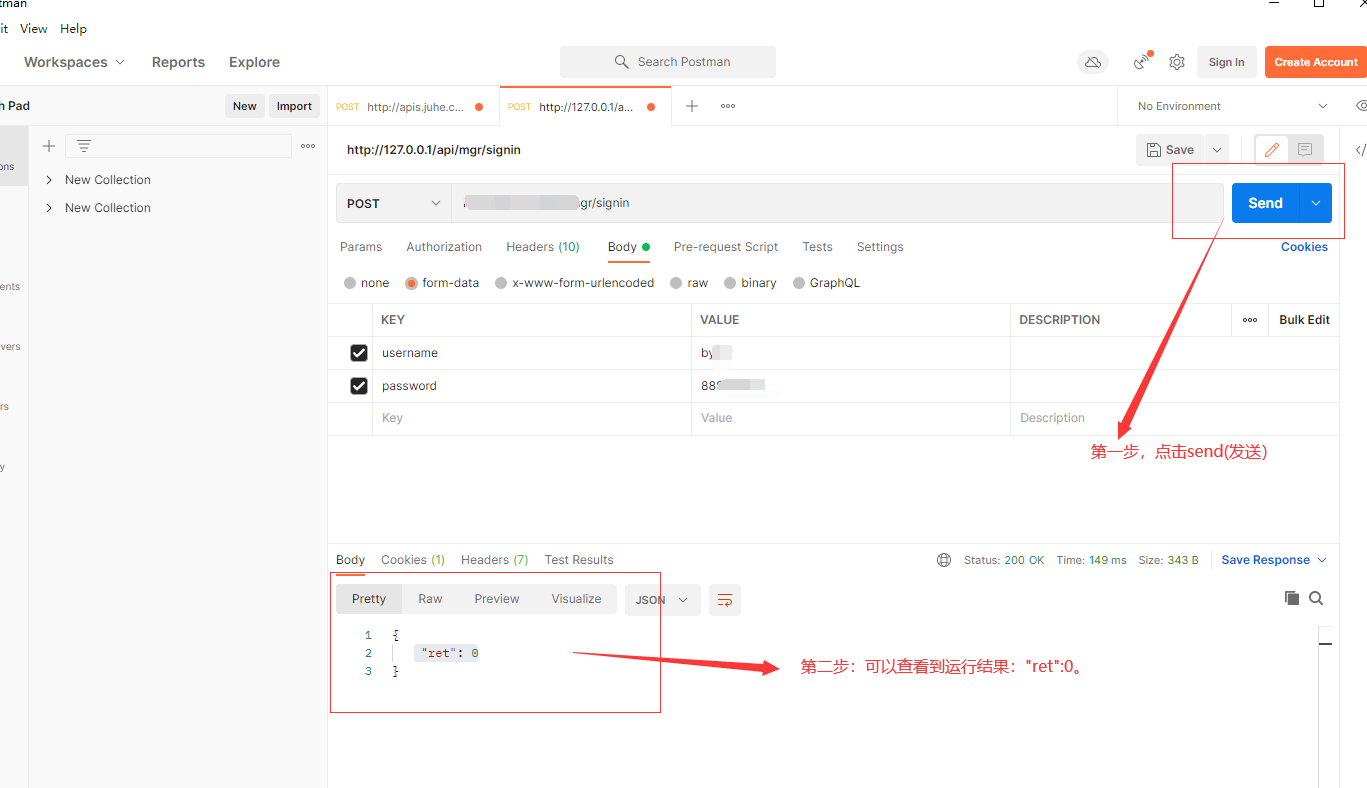Open the Help menu
The image size is (1367, 788).
pyautogui.click(x=73, y=29)
